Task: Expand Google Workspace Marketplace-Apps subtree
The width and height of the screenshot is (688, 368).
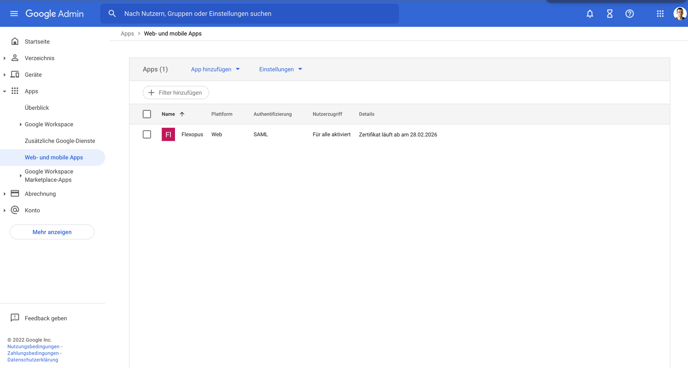Action: [x=20, y=175]
